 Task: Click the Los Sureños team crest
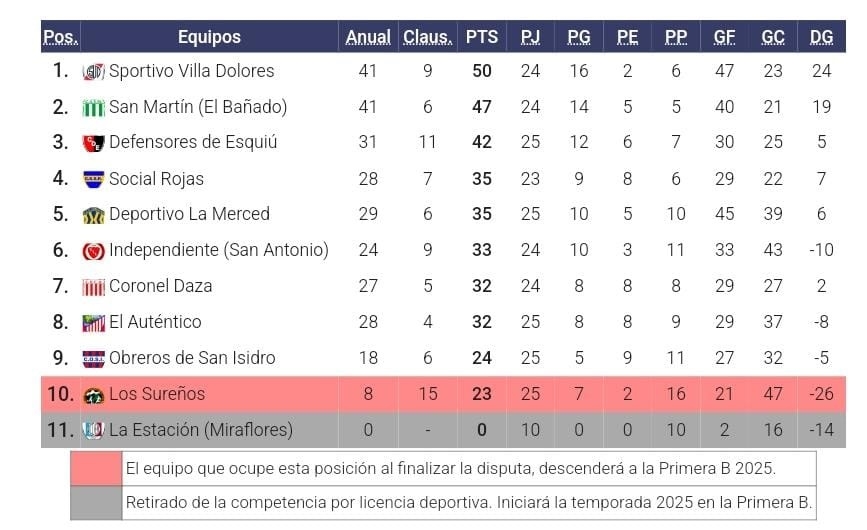click(x=94, y=394)
